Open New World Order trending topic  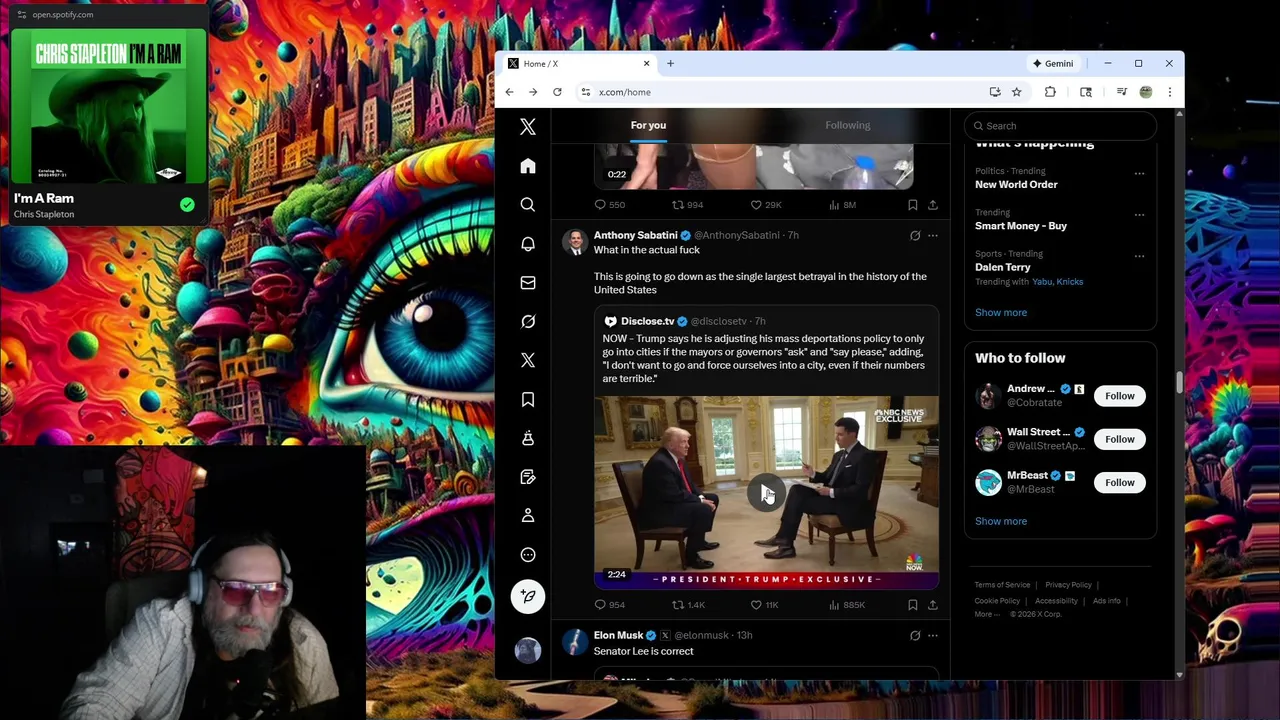(1016, 184)
